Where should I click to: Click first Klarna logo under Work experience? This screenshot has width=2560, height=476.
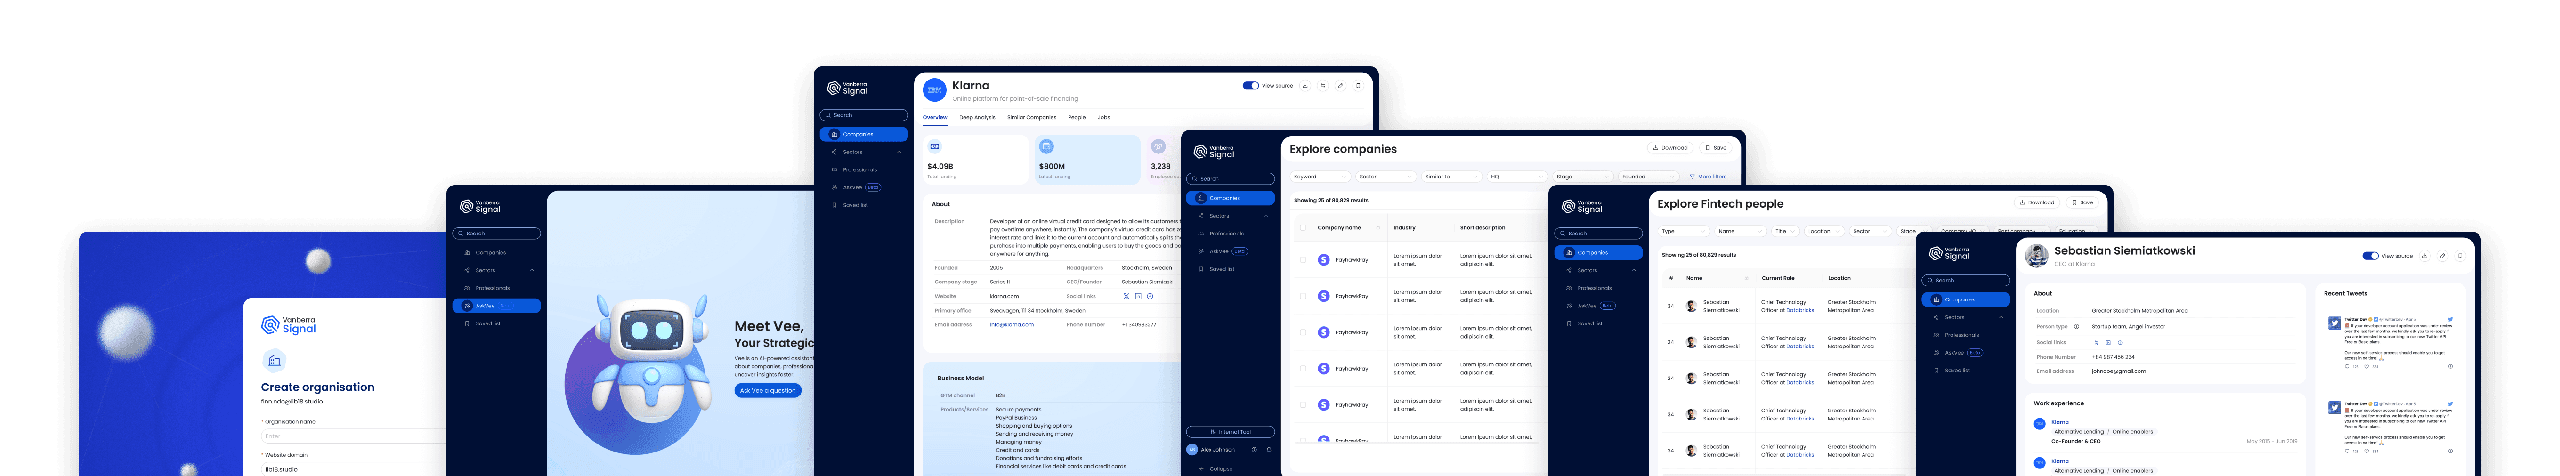coord(2040,424)
